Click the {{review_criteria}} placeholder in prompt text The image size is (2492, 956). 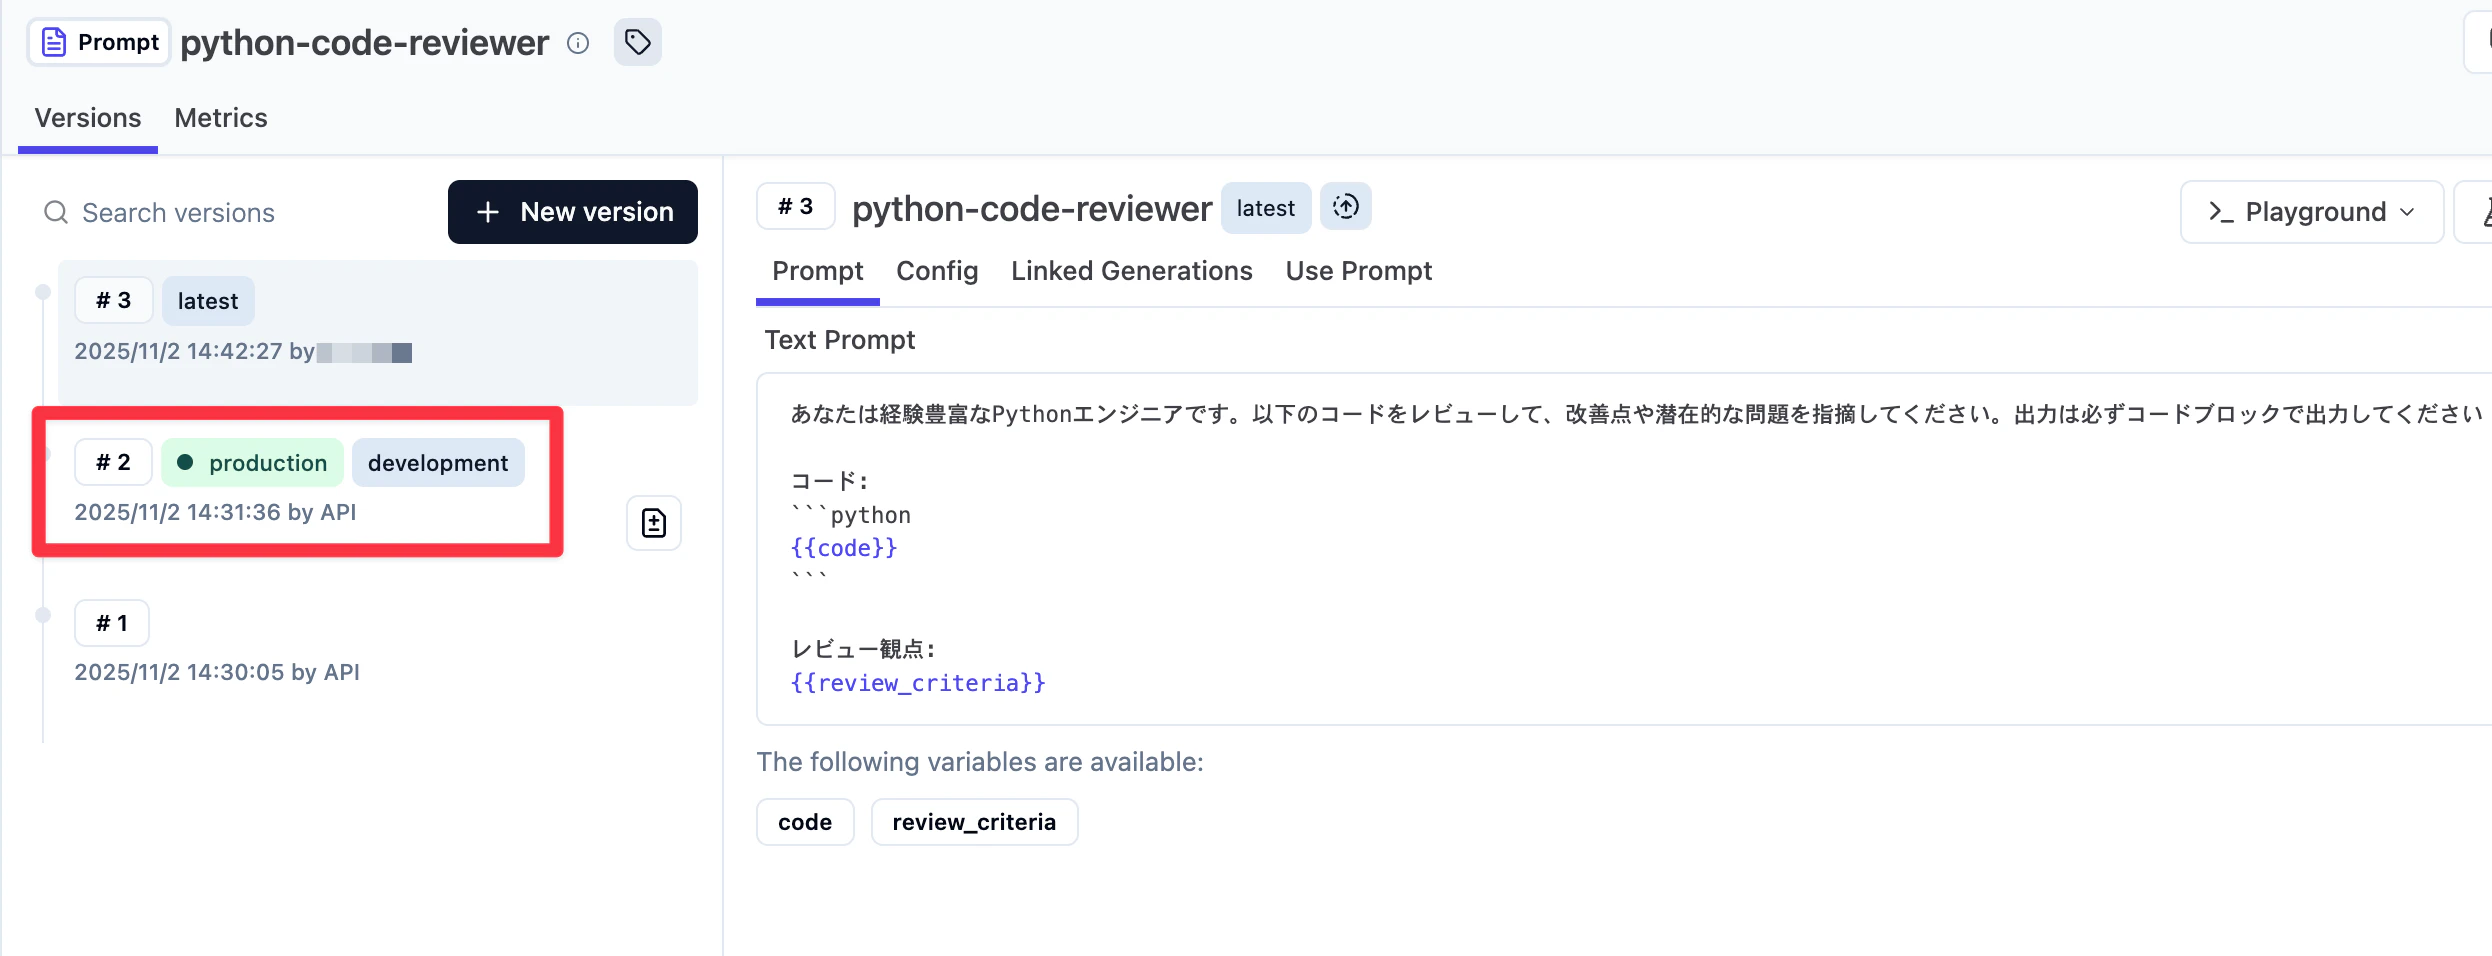(918, 683)
